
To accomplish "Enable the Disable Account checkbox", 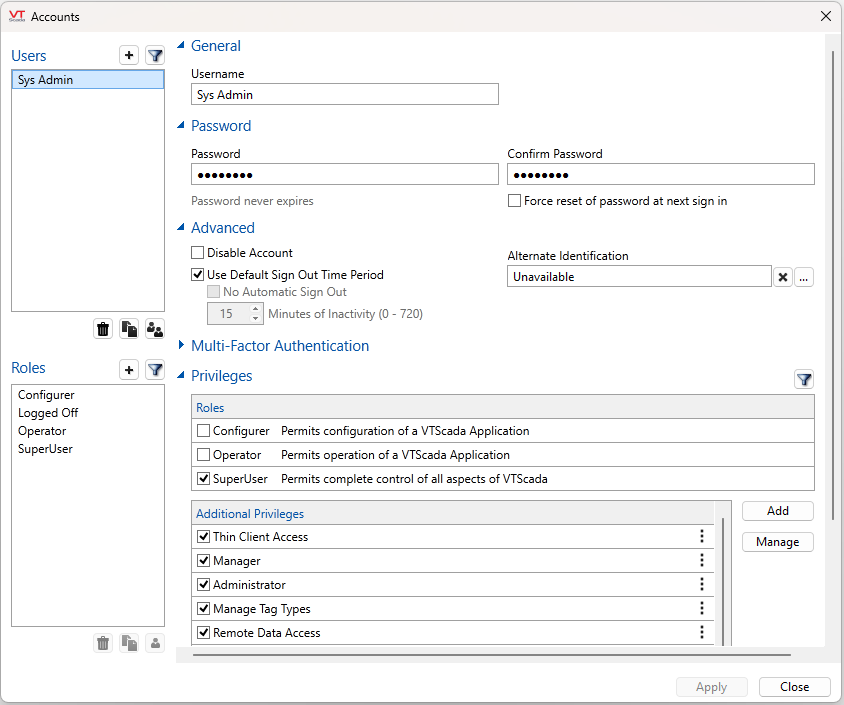I will (x=198, y=253).
